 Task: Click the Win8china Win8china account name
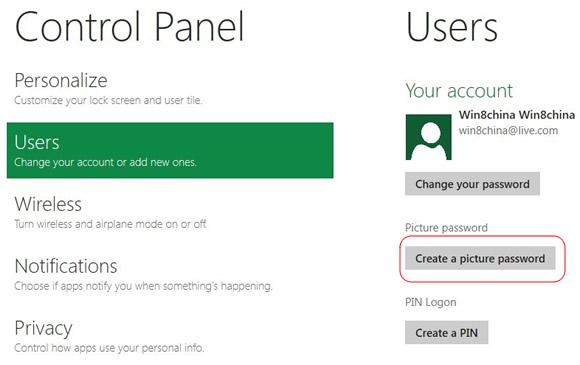[517, 115]
